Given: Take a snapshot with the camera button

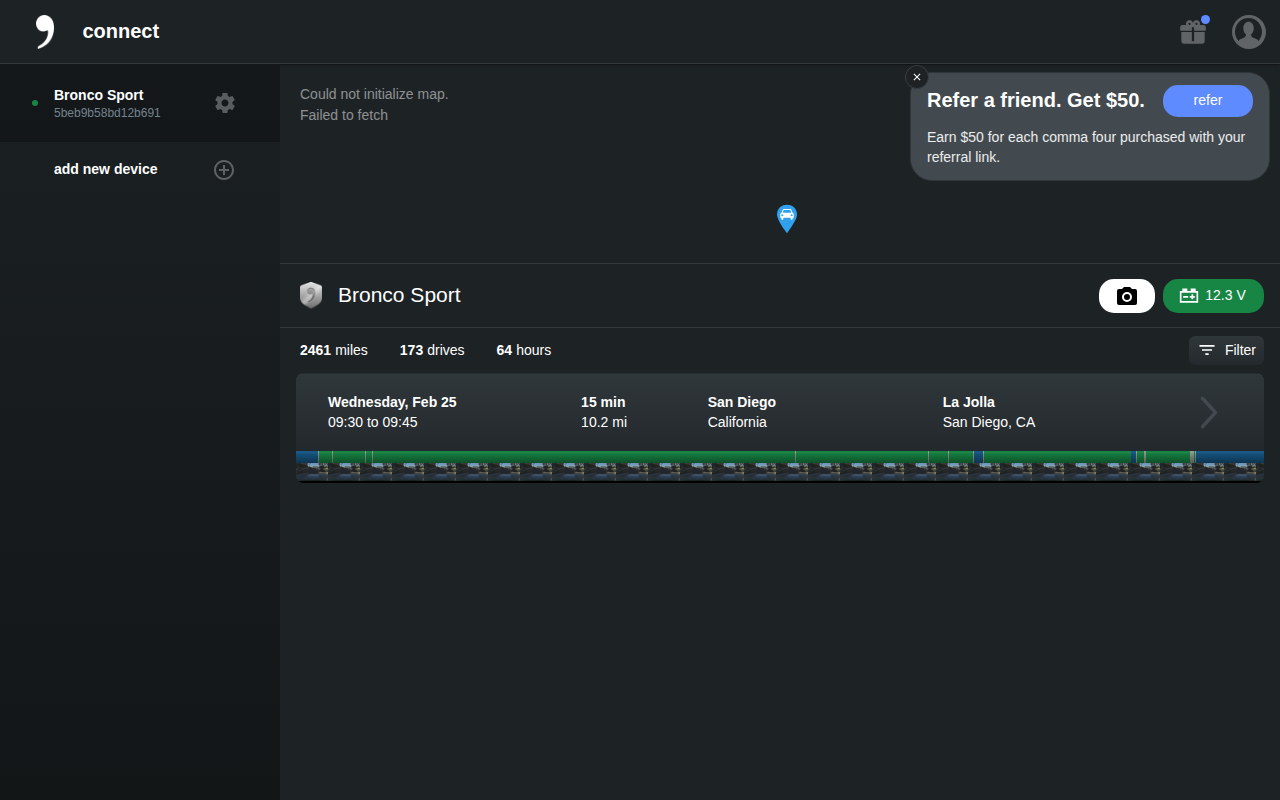Looking at the screenshot, I should [1127, 296].
